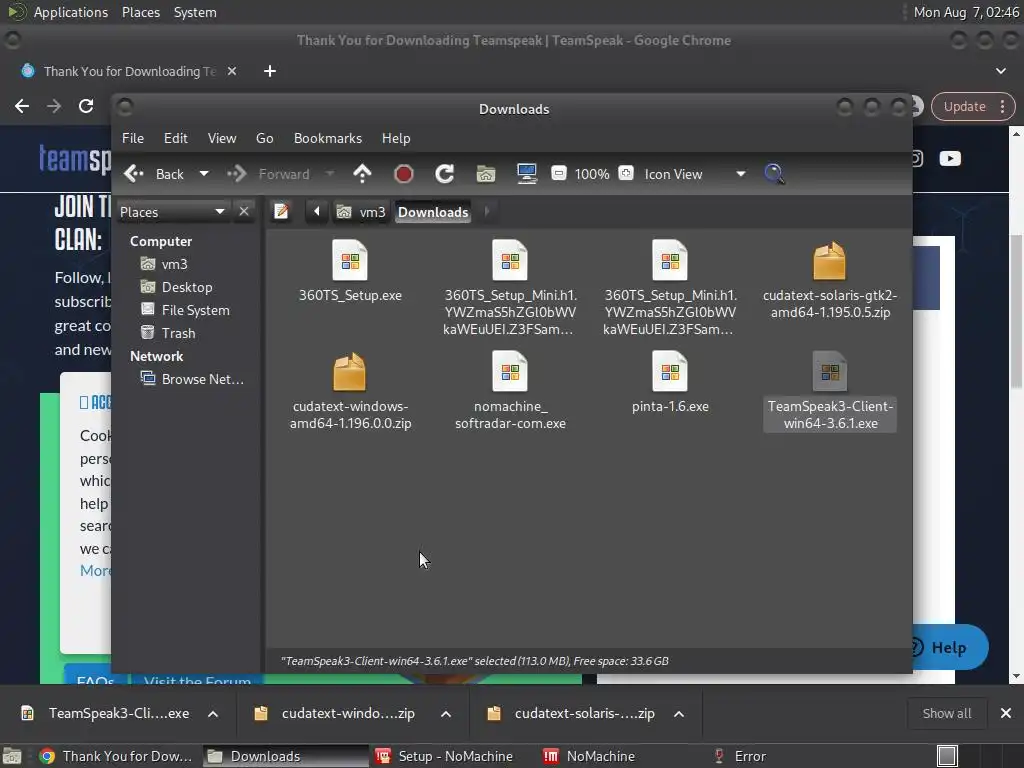The height and width of the screenshot is (768, 1024).
Task: Close the Places side pane
Action: pyautogui.click(x=244, y=212)
